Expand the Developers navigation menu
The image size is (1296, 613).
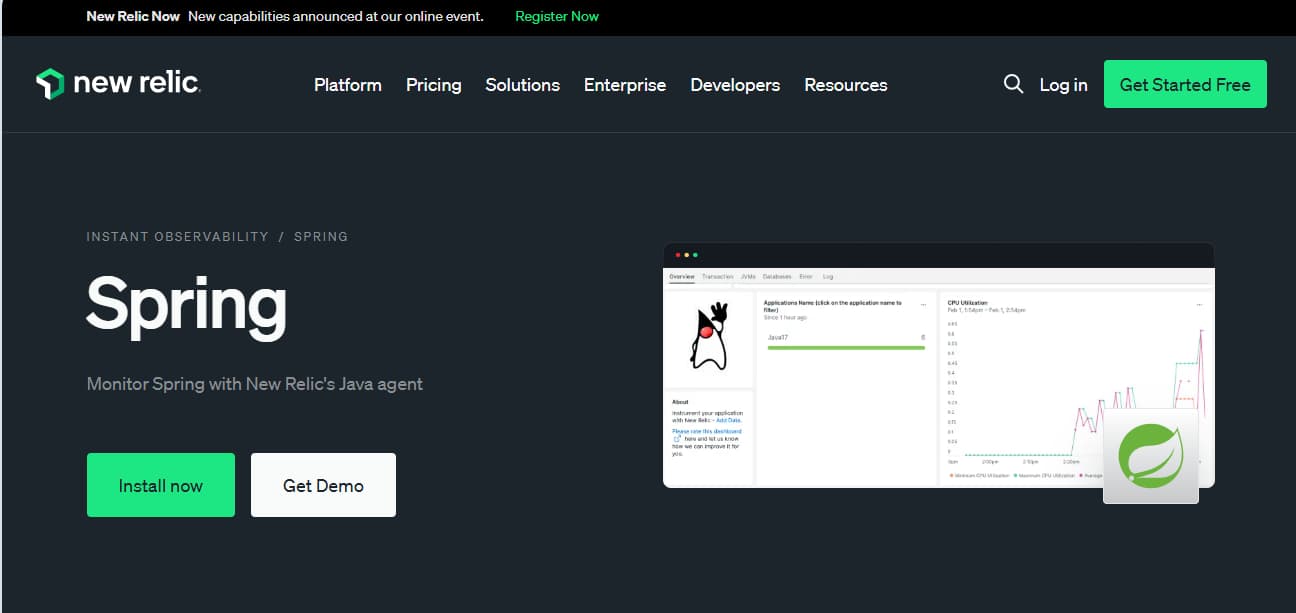tap(735, 85)
